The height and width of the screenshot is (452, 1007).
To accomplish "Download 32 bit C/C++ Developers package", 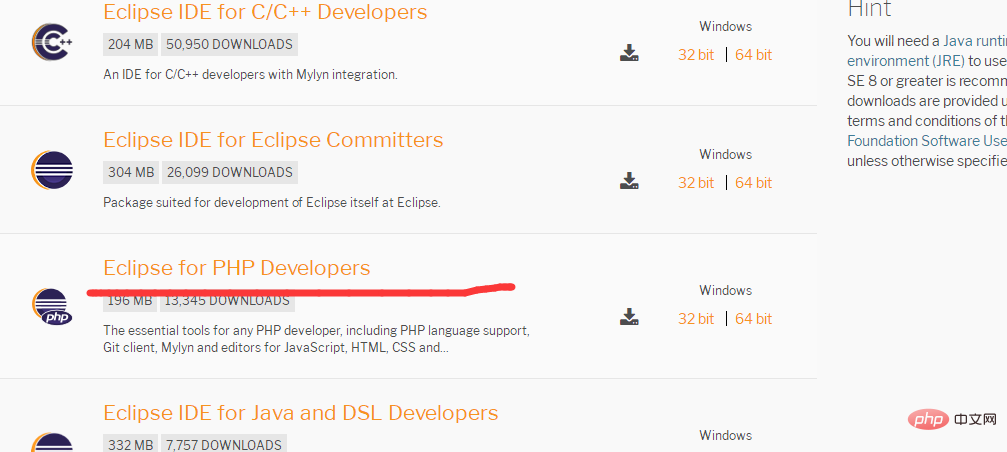I will pos(696,55).
